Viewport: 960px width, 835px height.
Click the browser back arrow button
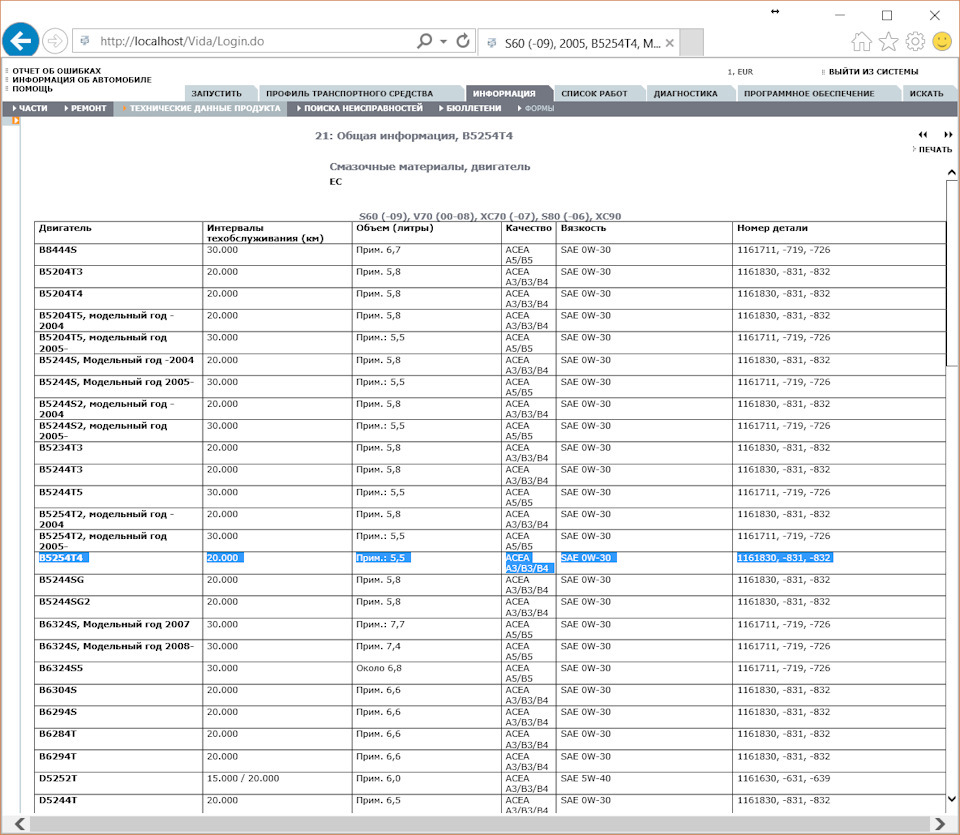(21, 41)
